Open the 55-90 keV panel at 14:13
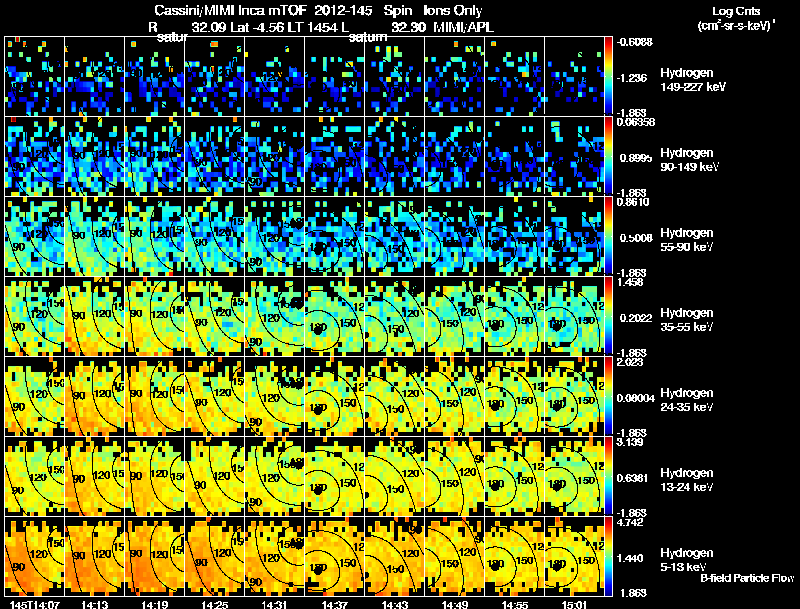The width and height of the screenshot is (800, 609). [94, 236]
